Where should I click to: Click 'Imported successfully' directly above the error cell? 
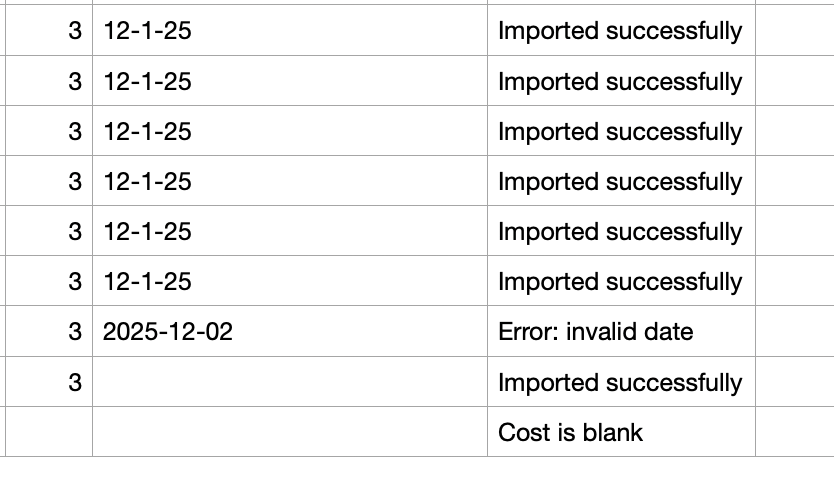coord(620,281)
